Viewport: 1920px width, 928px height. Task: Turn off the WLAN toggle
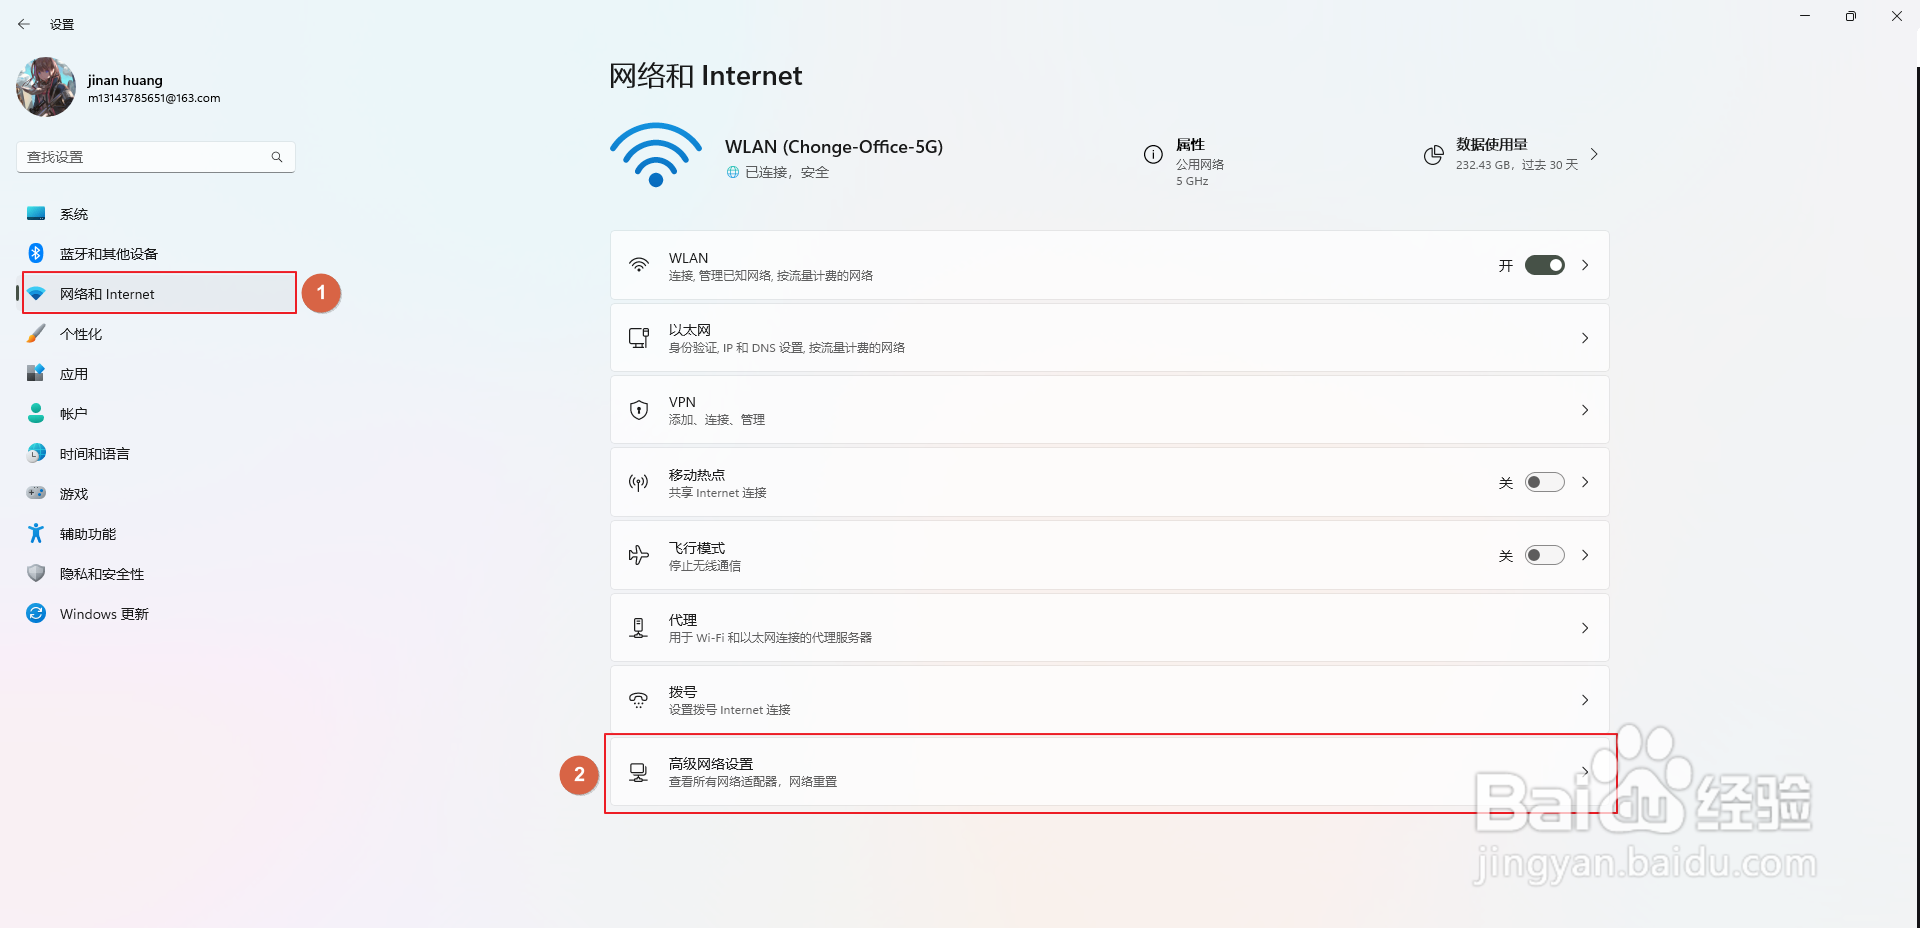pyautogui.click(x=1544, y=265)
